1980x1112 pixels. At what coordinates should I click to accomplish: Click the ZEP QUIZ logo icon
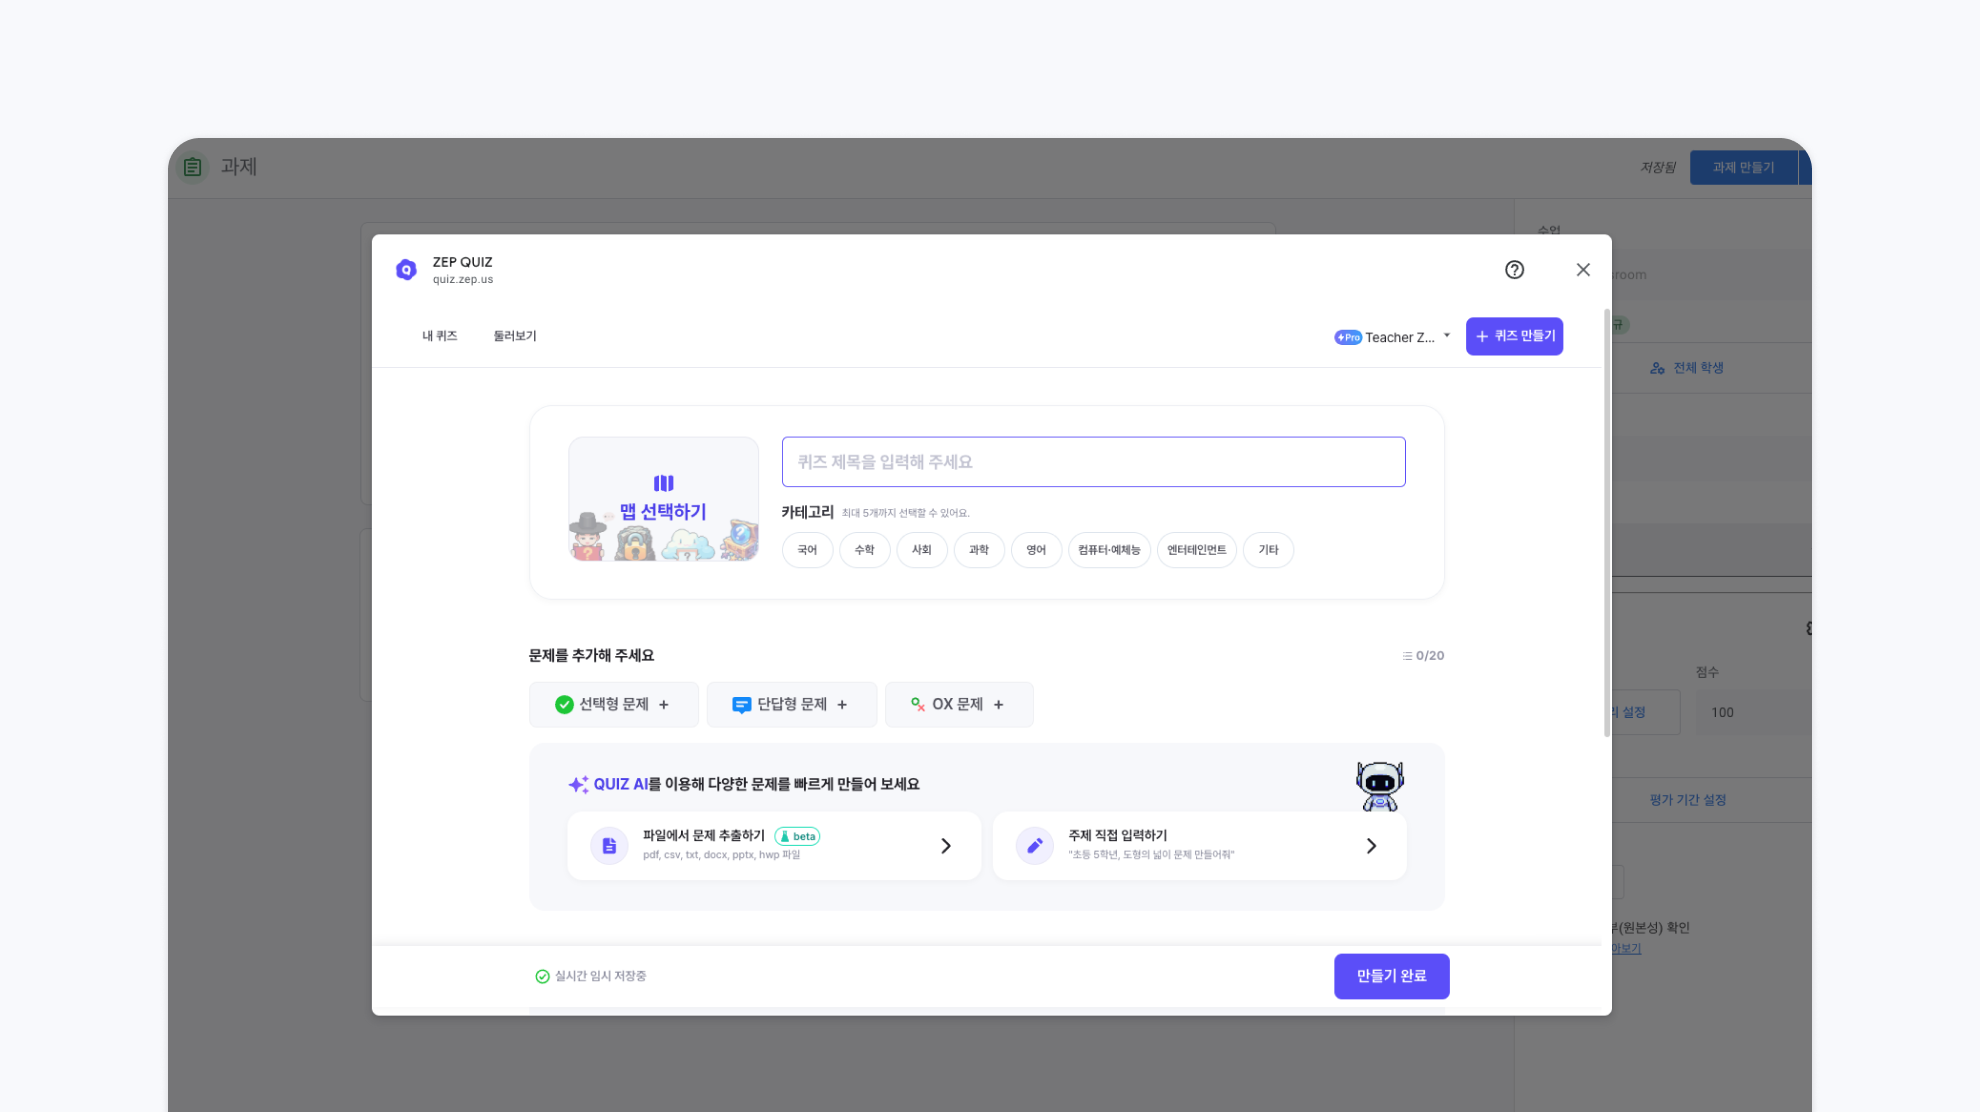click(x=406, y=270)
